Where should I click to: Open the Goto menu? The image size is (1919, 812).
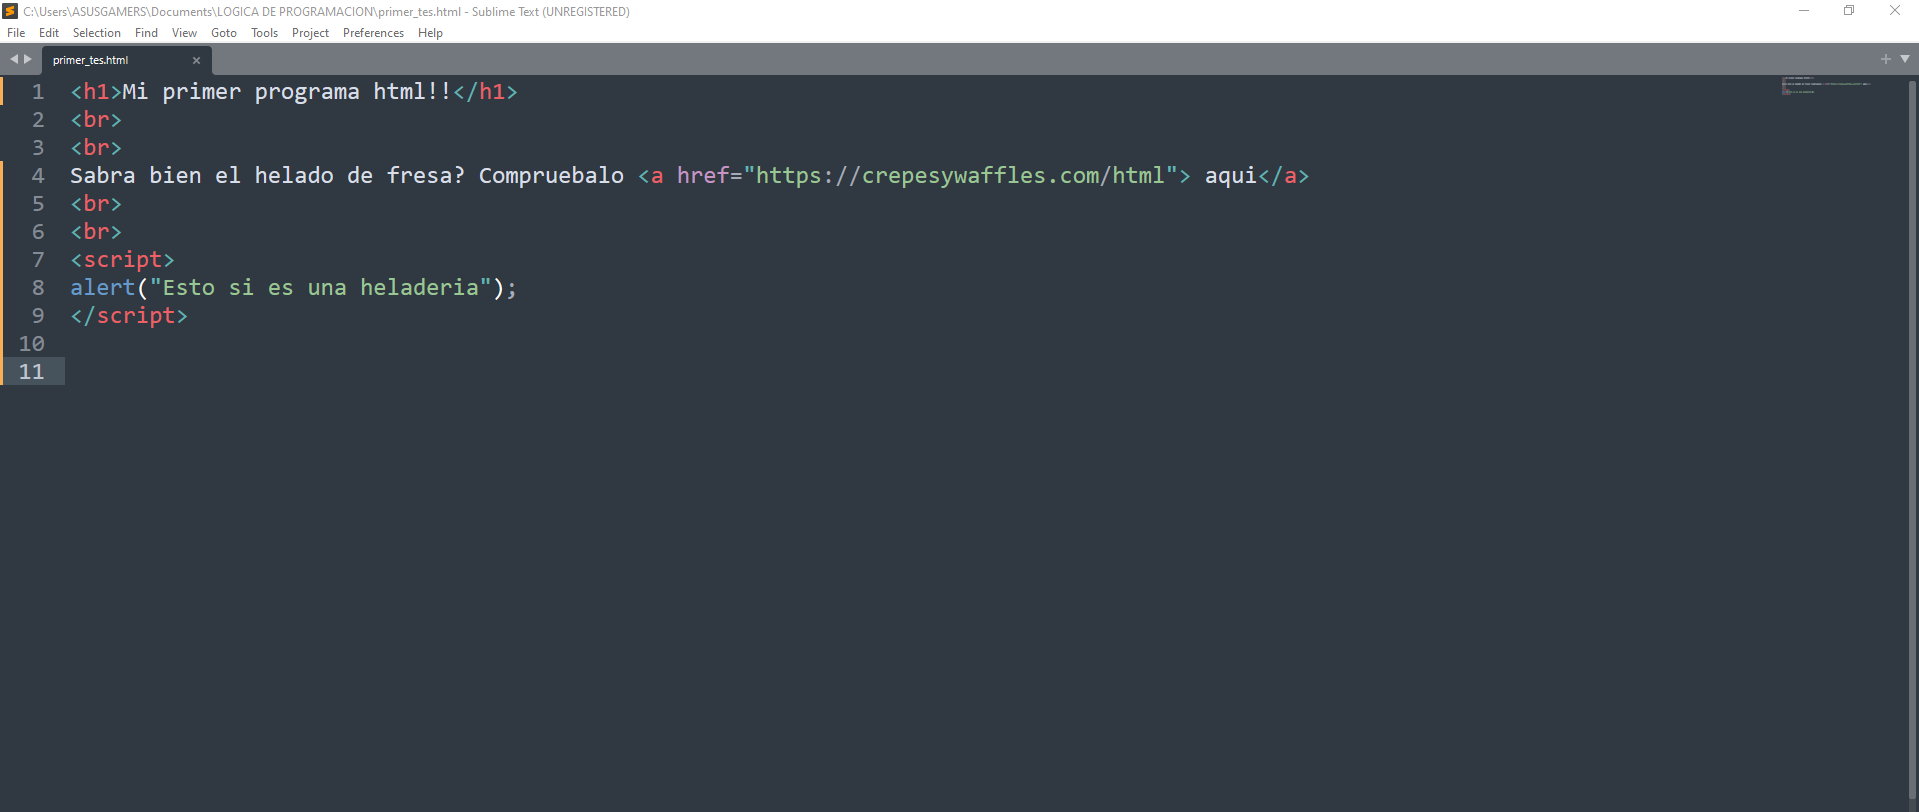click(x=224, y=33)
